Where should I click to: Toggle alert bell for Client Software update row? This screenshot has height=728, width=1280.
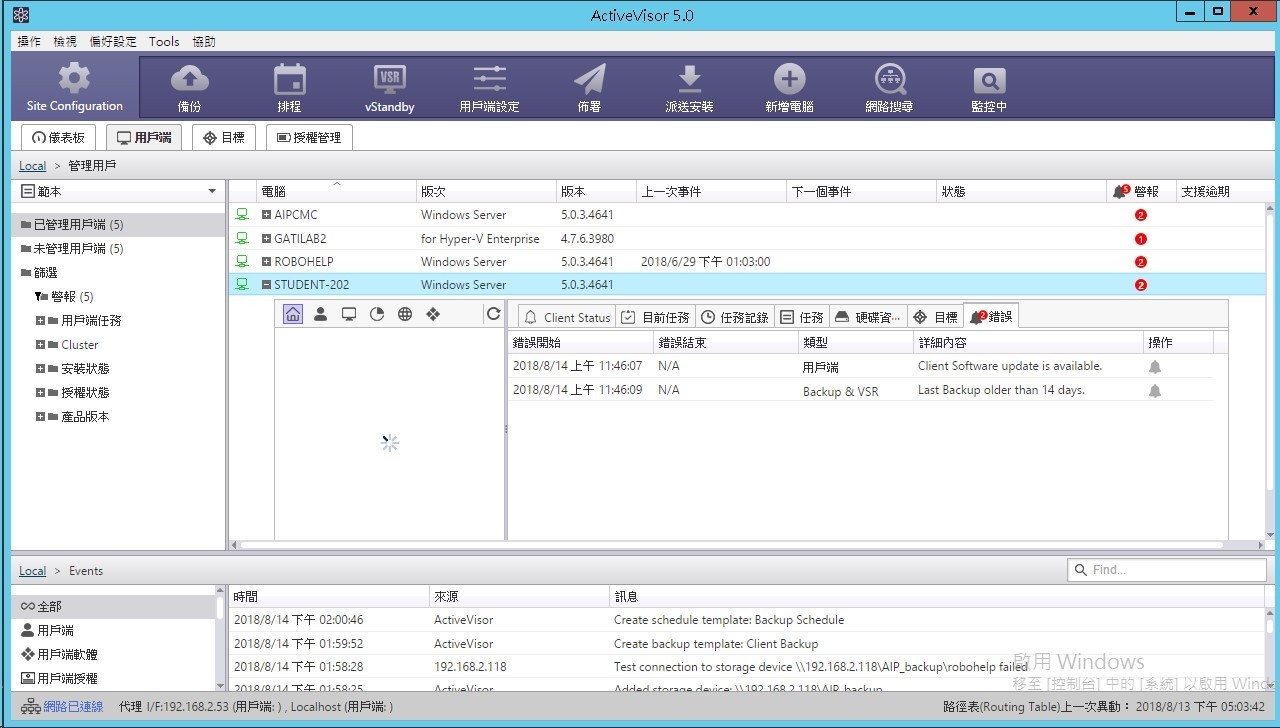coord(1155,367)
